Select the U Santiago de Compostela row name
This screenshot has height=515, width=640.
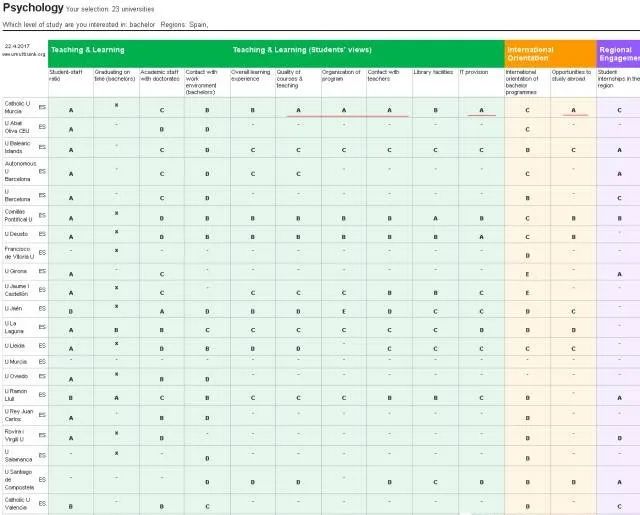19,479
